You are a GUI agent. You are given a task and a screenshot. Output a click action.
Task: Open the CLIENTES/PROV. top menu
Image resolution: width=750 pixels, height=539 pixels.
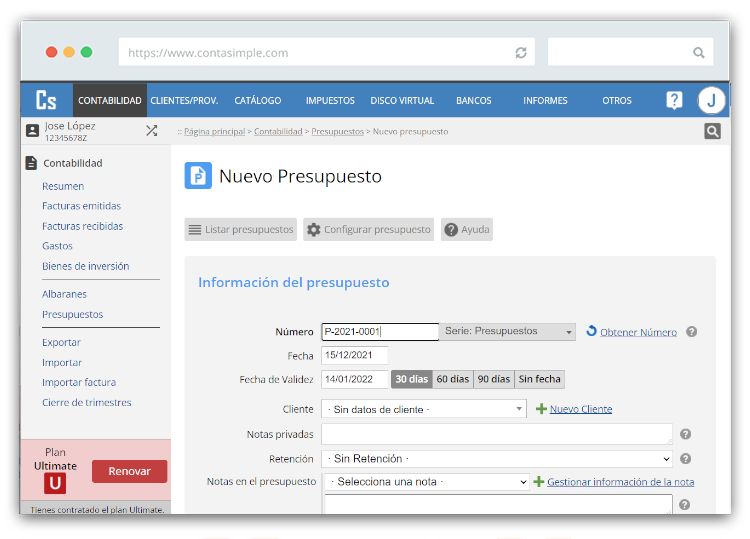pos(184,100)
